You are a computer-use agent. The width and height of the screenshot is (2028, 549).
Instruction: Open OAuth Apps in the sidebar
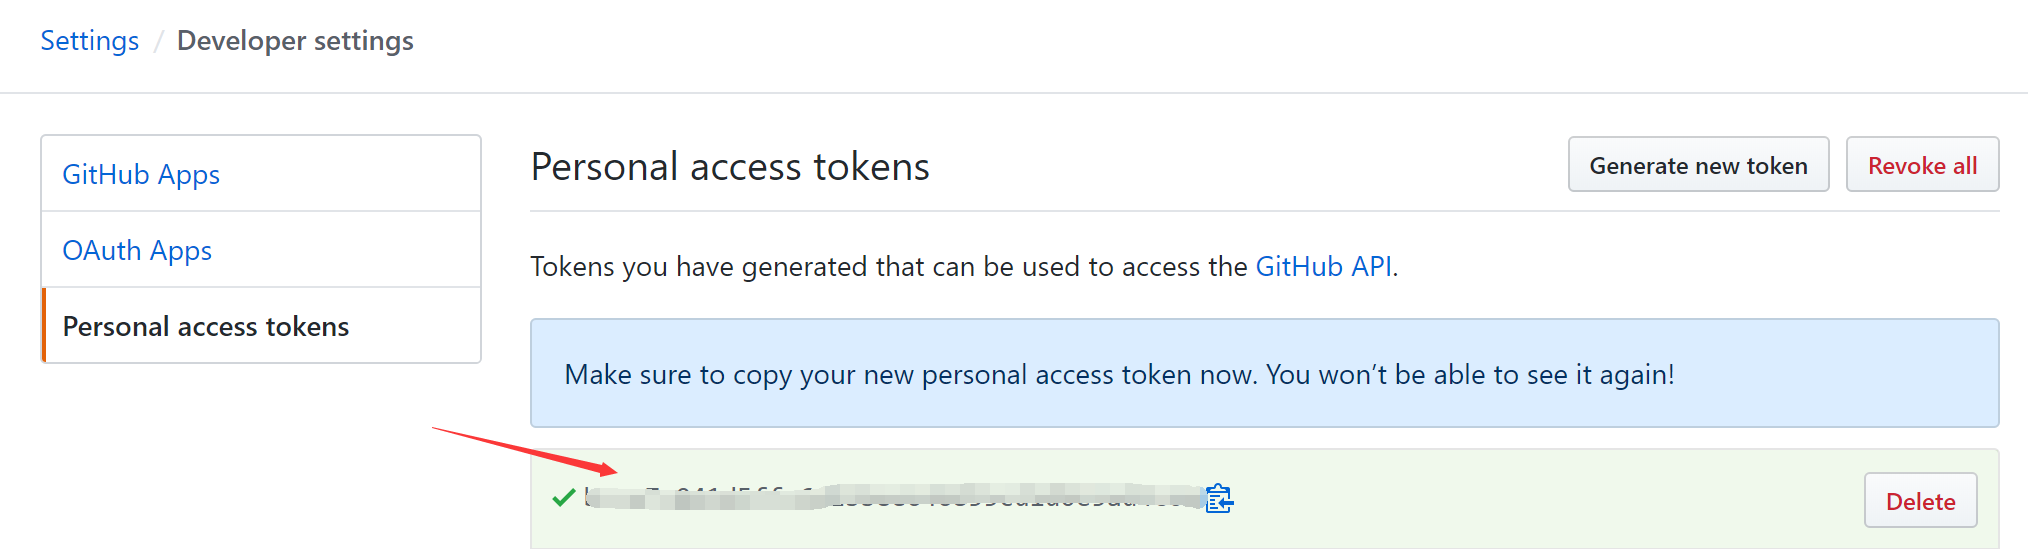point(137,250)
